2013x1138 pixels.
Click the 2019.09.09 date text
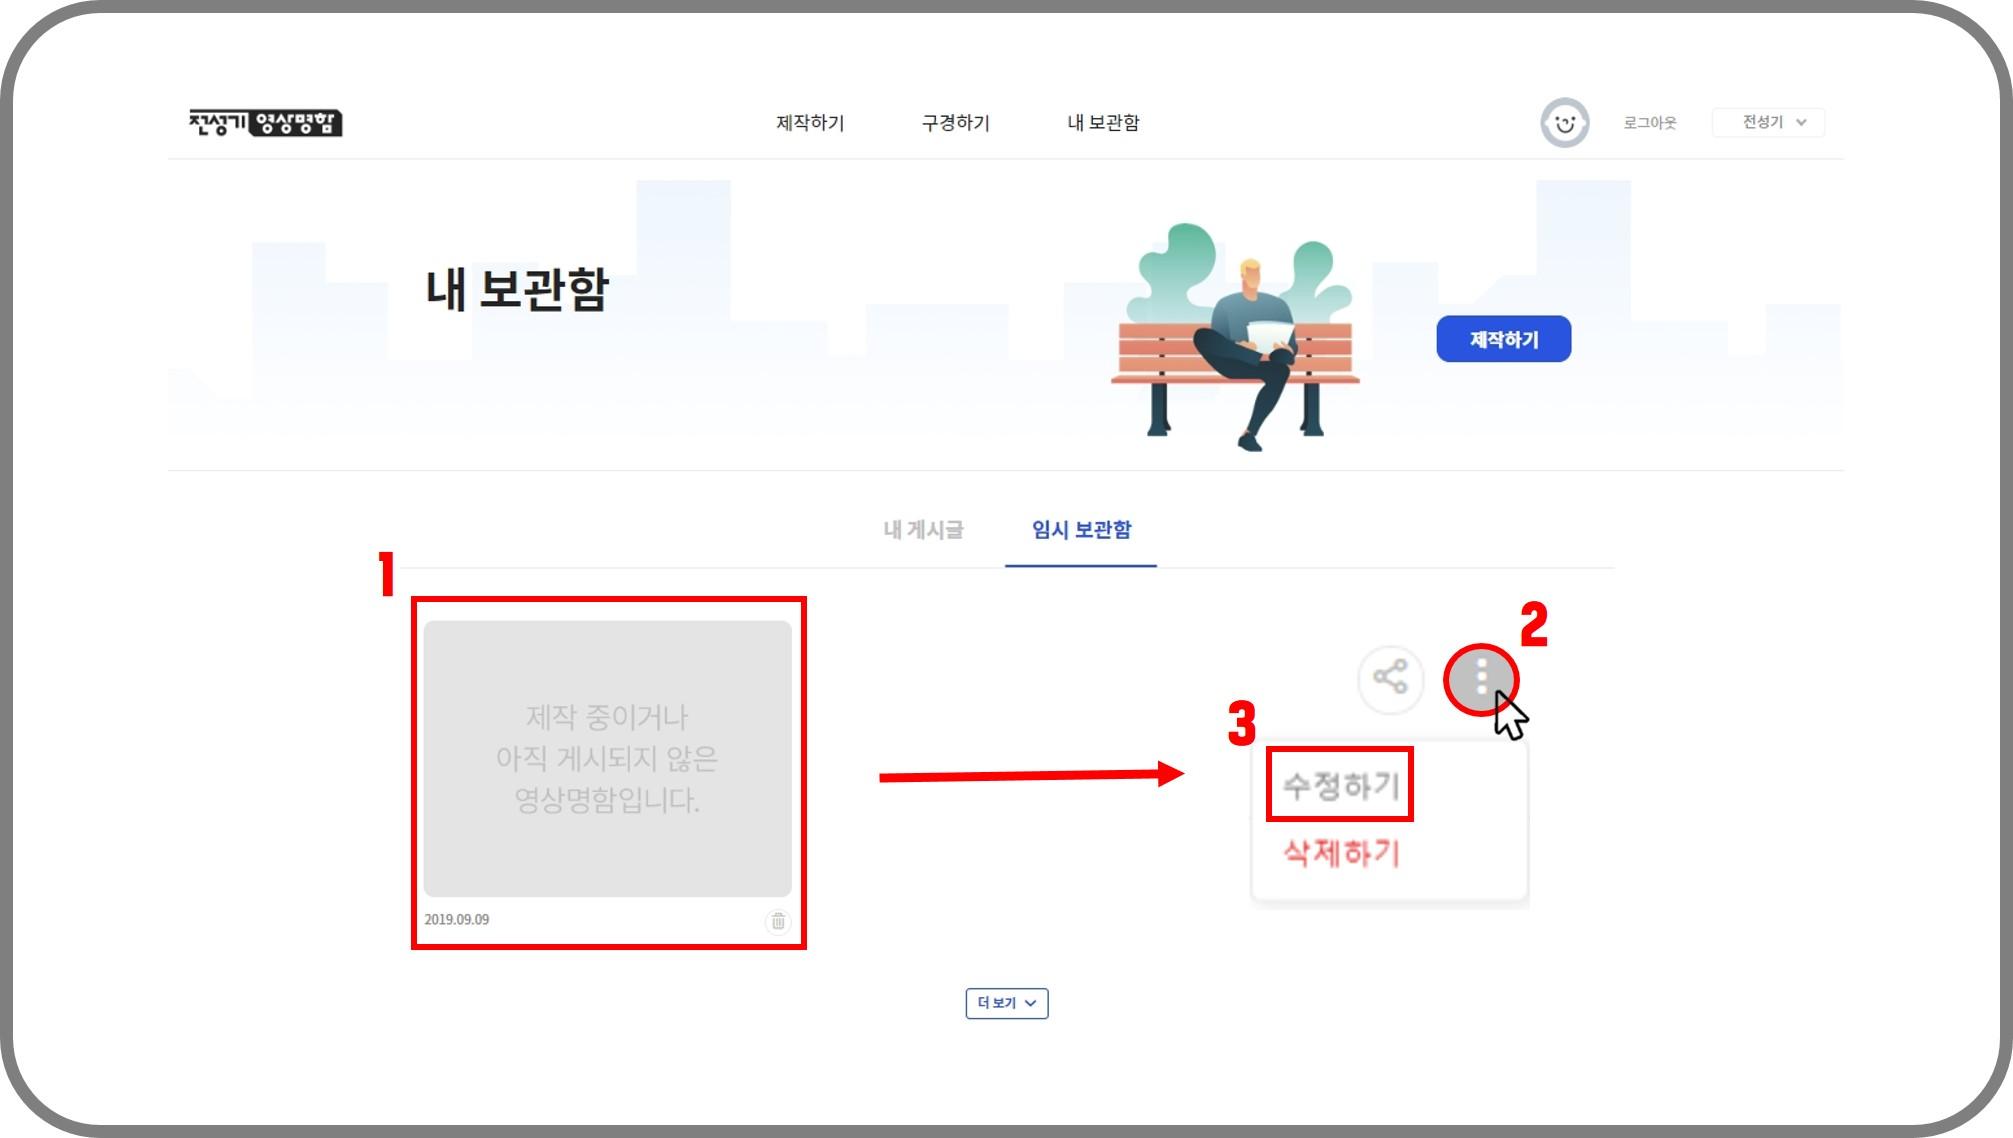coord(457,920)
